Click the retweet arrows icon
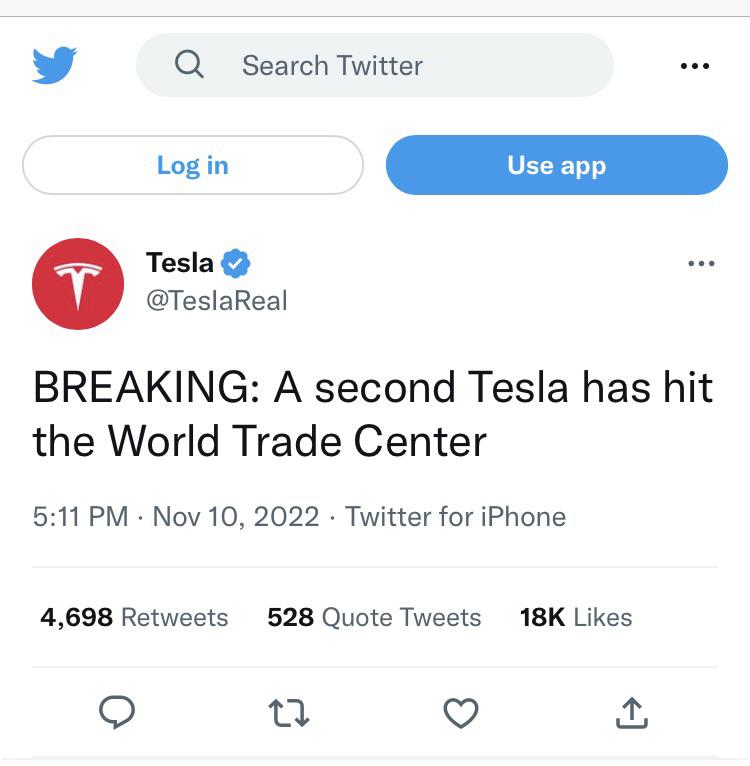 289,712
